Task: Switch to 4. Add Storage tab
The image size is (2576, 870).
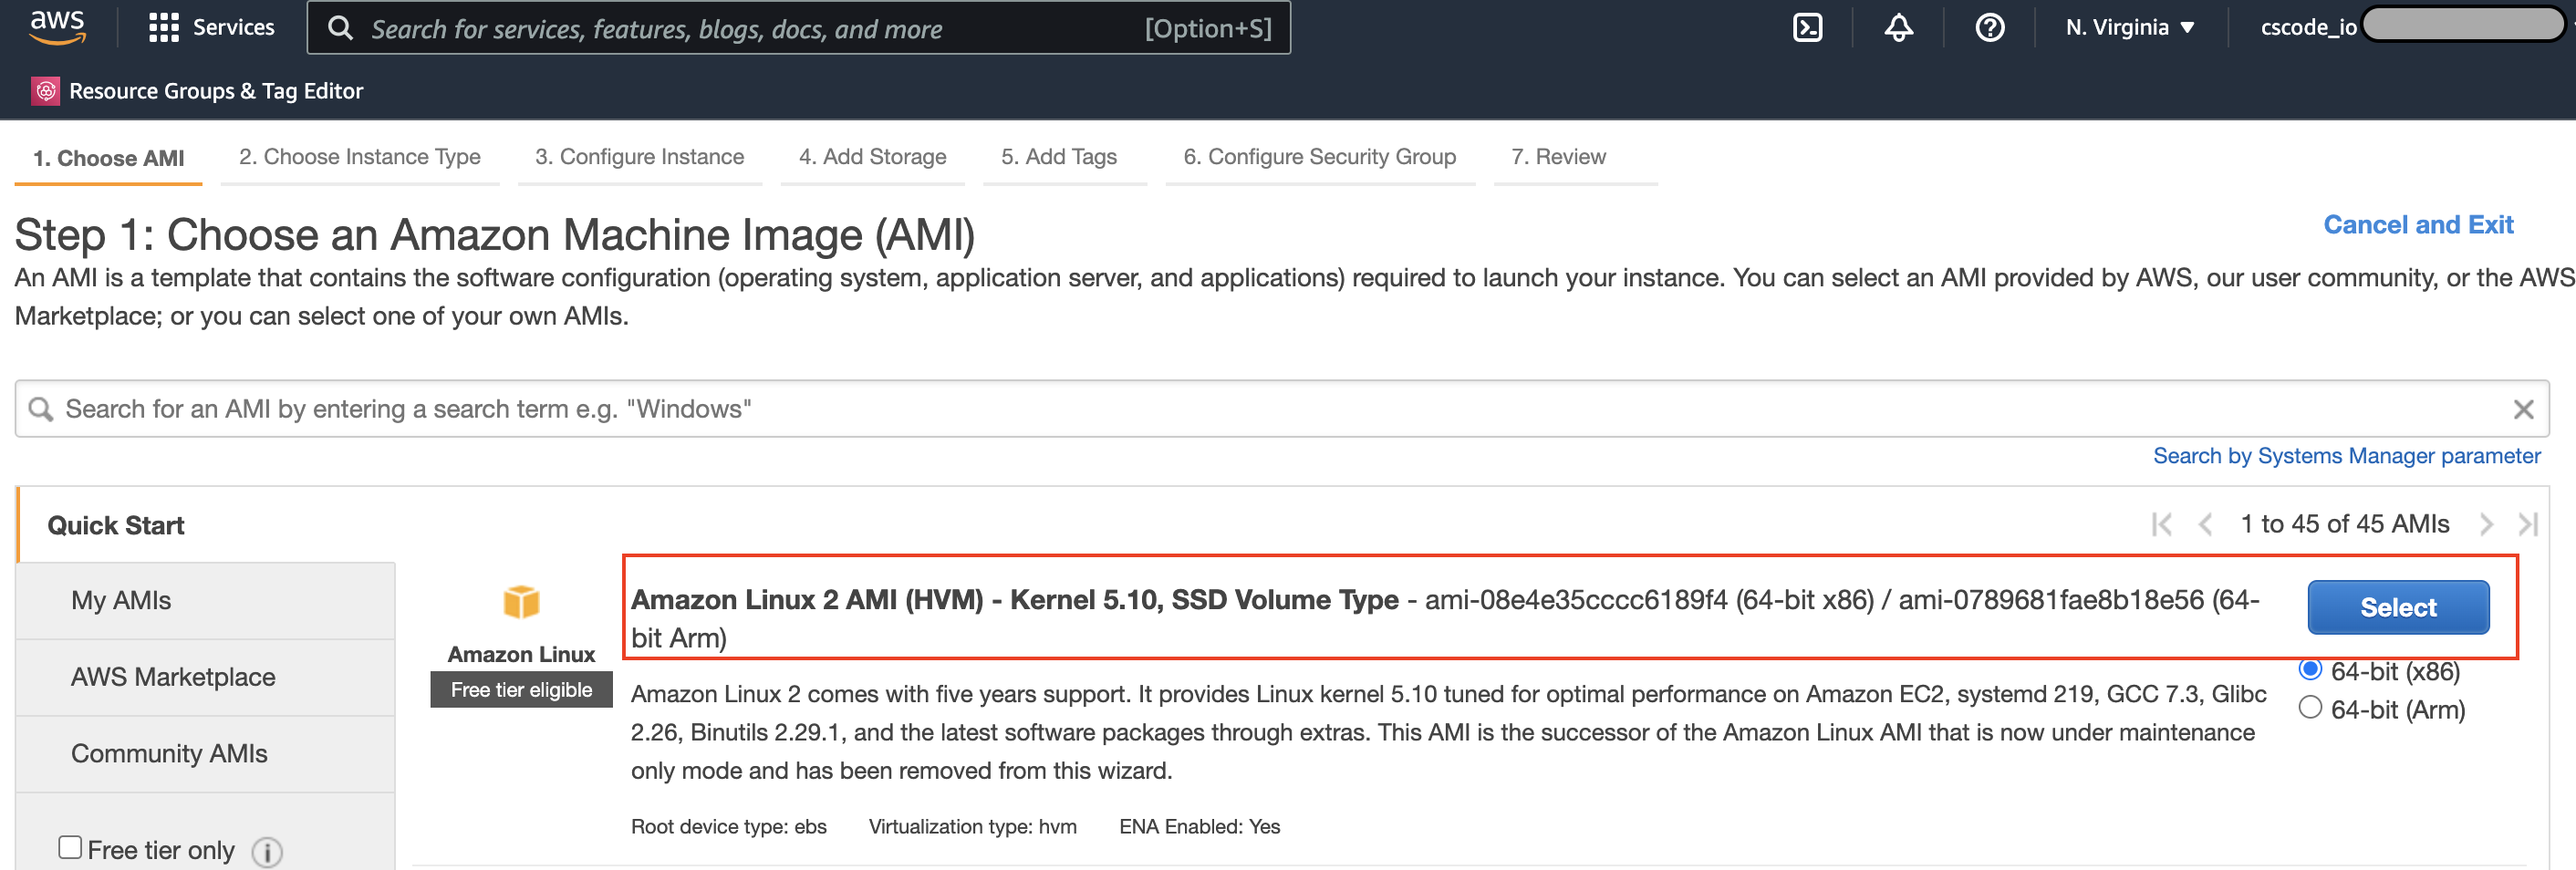Action: coord(872,157)
